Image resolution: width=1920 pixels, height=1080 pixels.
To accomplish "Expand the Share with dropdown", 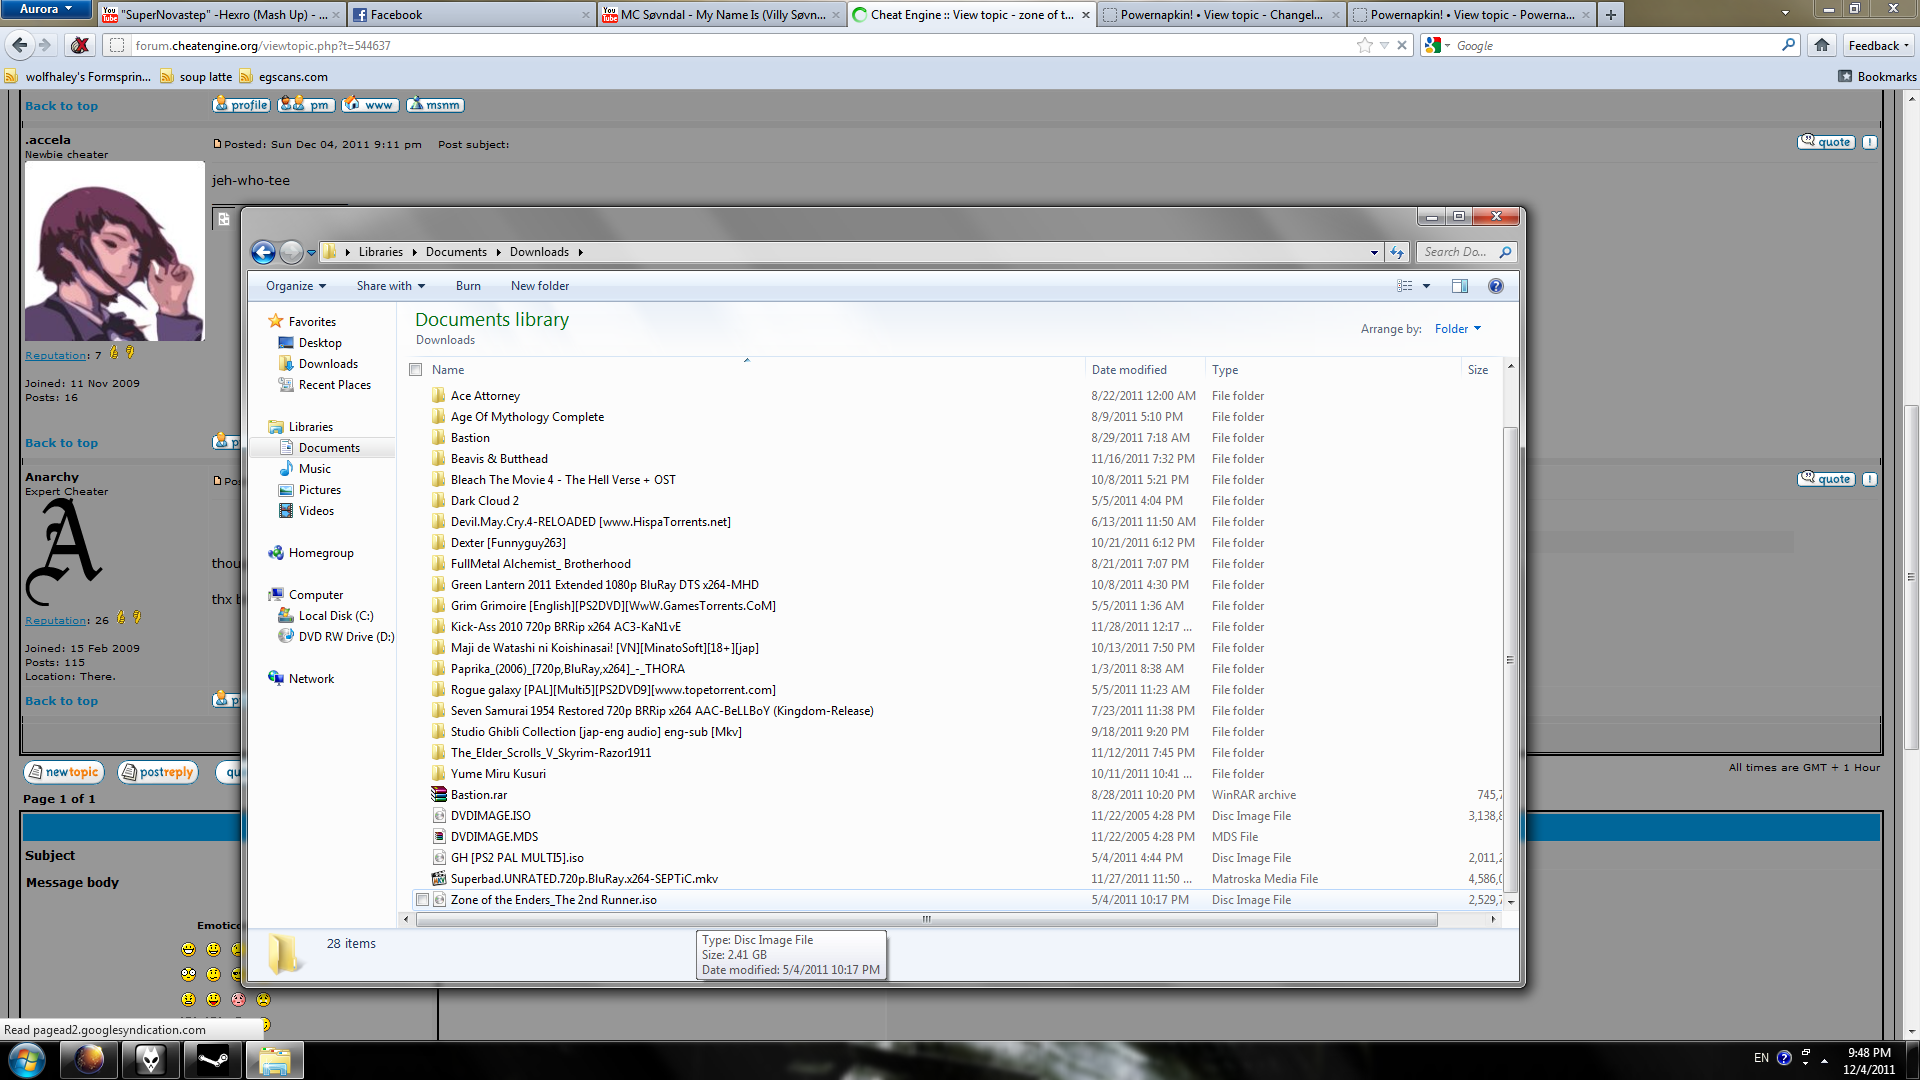I will (x=390, y=286).
